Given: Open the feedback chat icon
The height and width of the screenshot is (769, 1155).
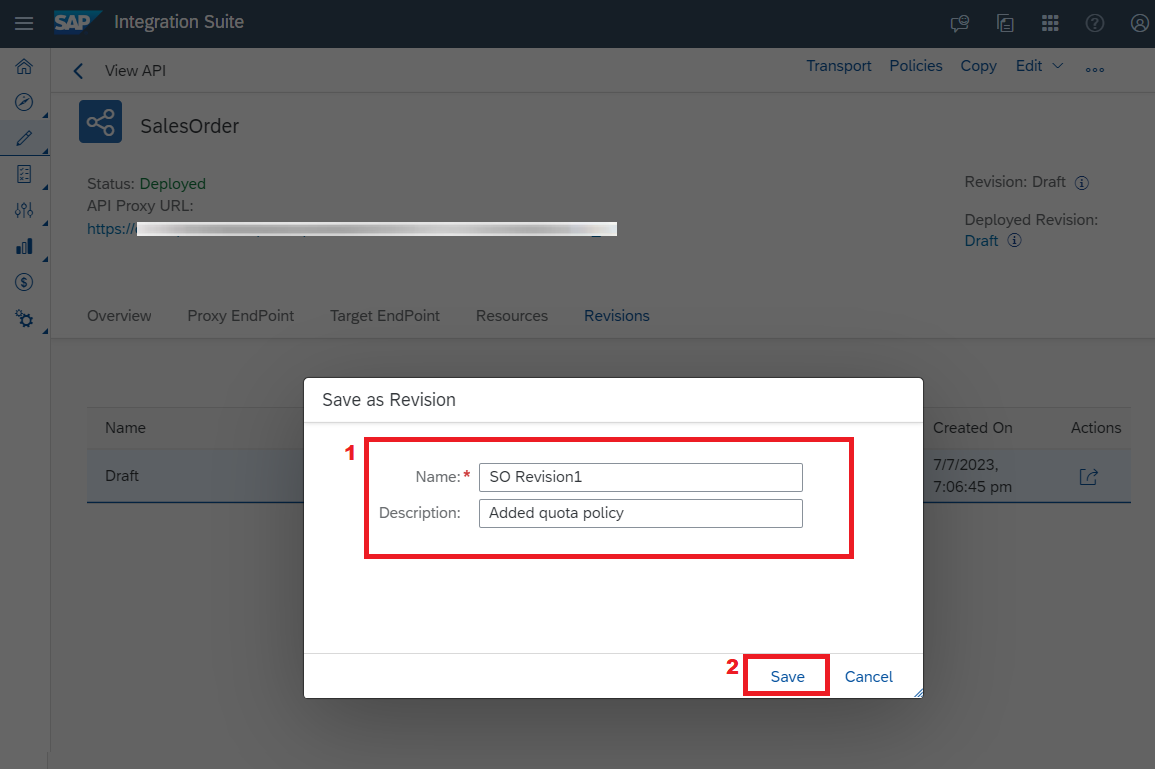Looking at the screenshot, I should point(959,24).
